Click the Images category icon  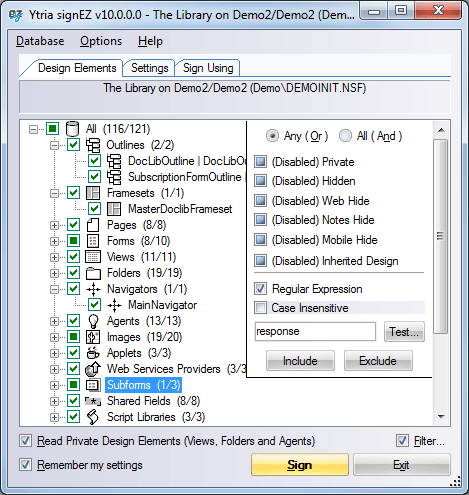point(93,337)
